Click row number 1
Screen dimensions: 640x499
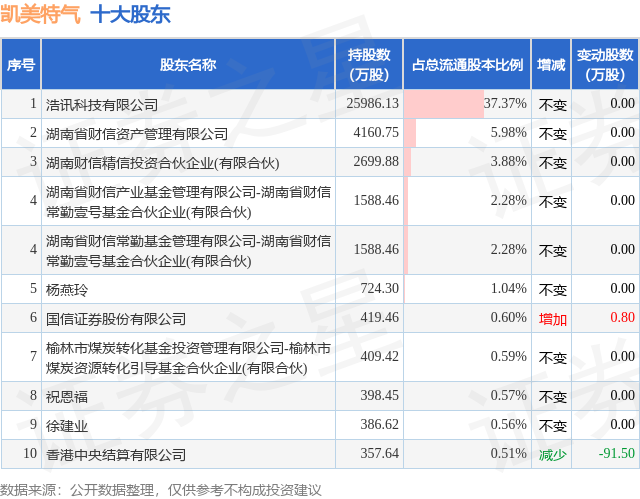(33, 103)
